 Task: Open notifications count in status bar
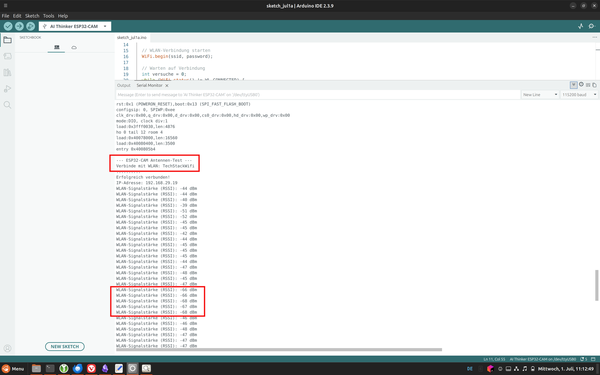tap(584, 359)
